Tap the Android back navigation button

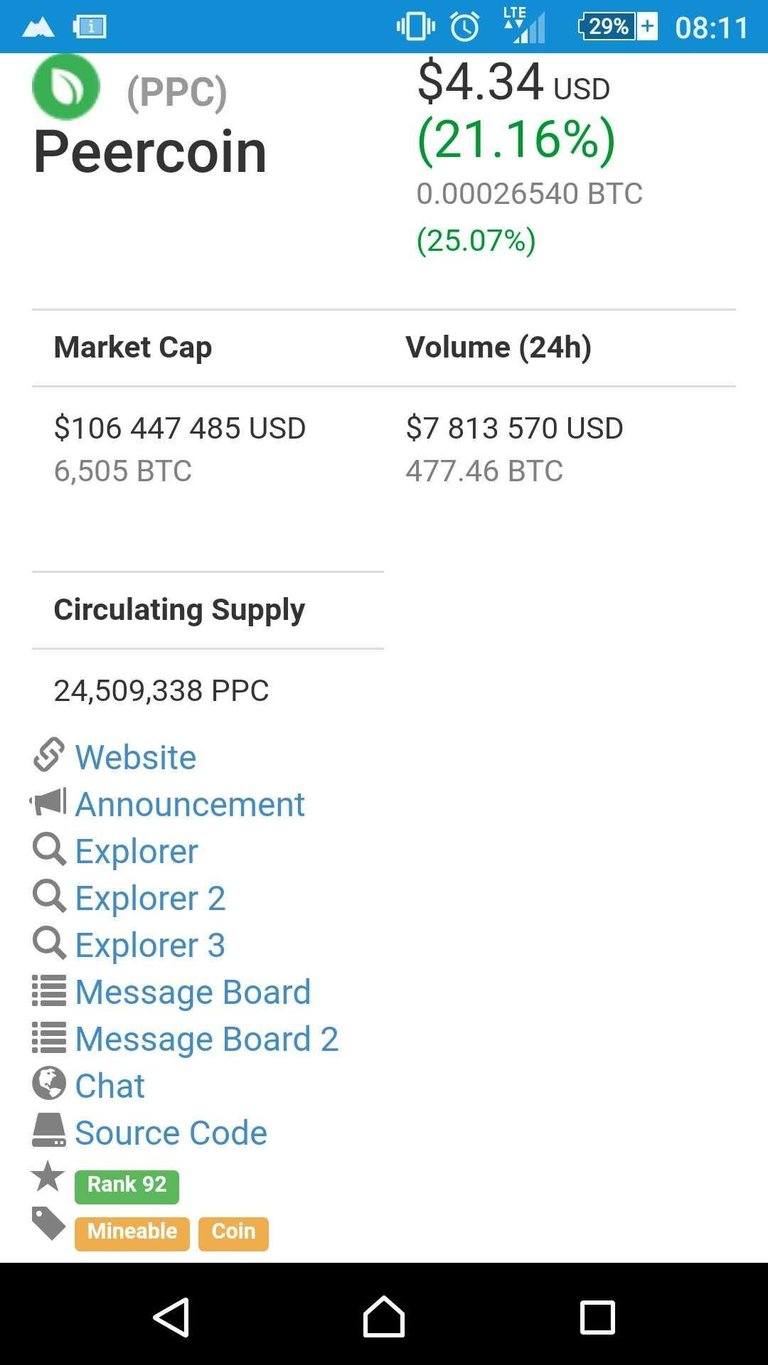[172, 1316]
